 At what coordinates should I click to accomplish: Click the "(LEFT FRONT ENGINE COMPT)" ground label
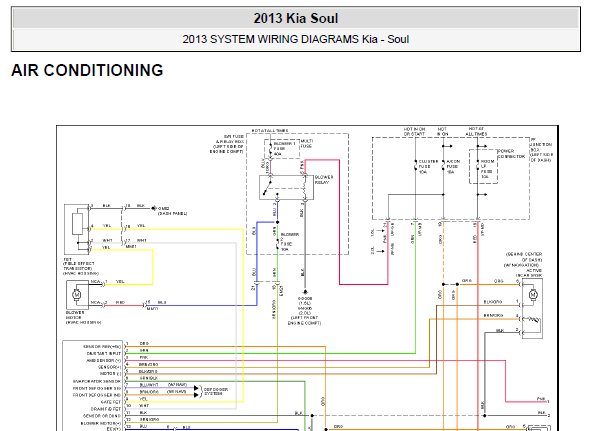(x=304, y=320)
